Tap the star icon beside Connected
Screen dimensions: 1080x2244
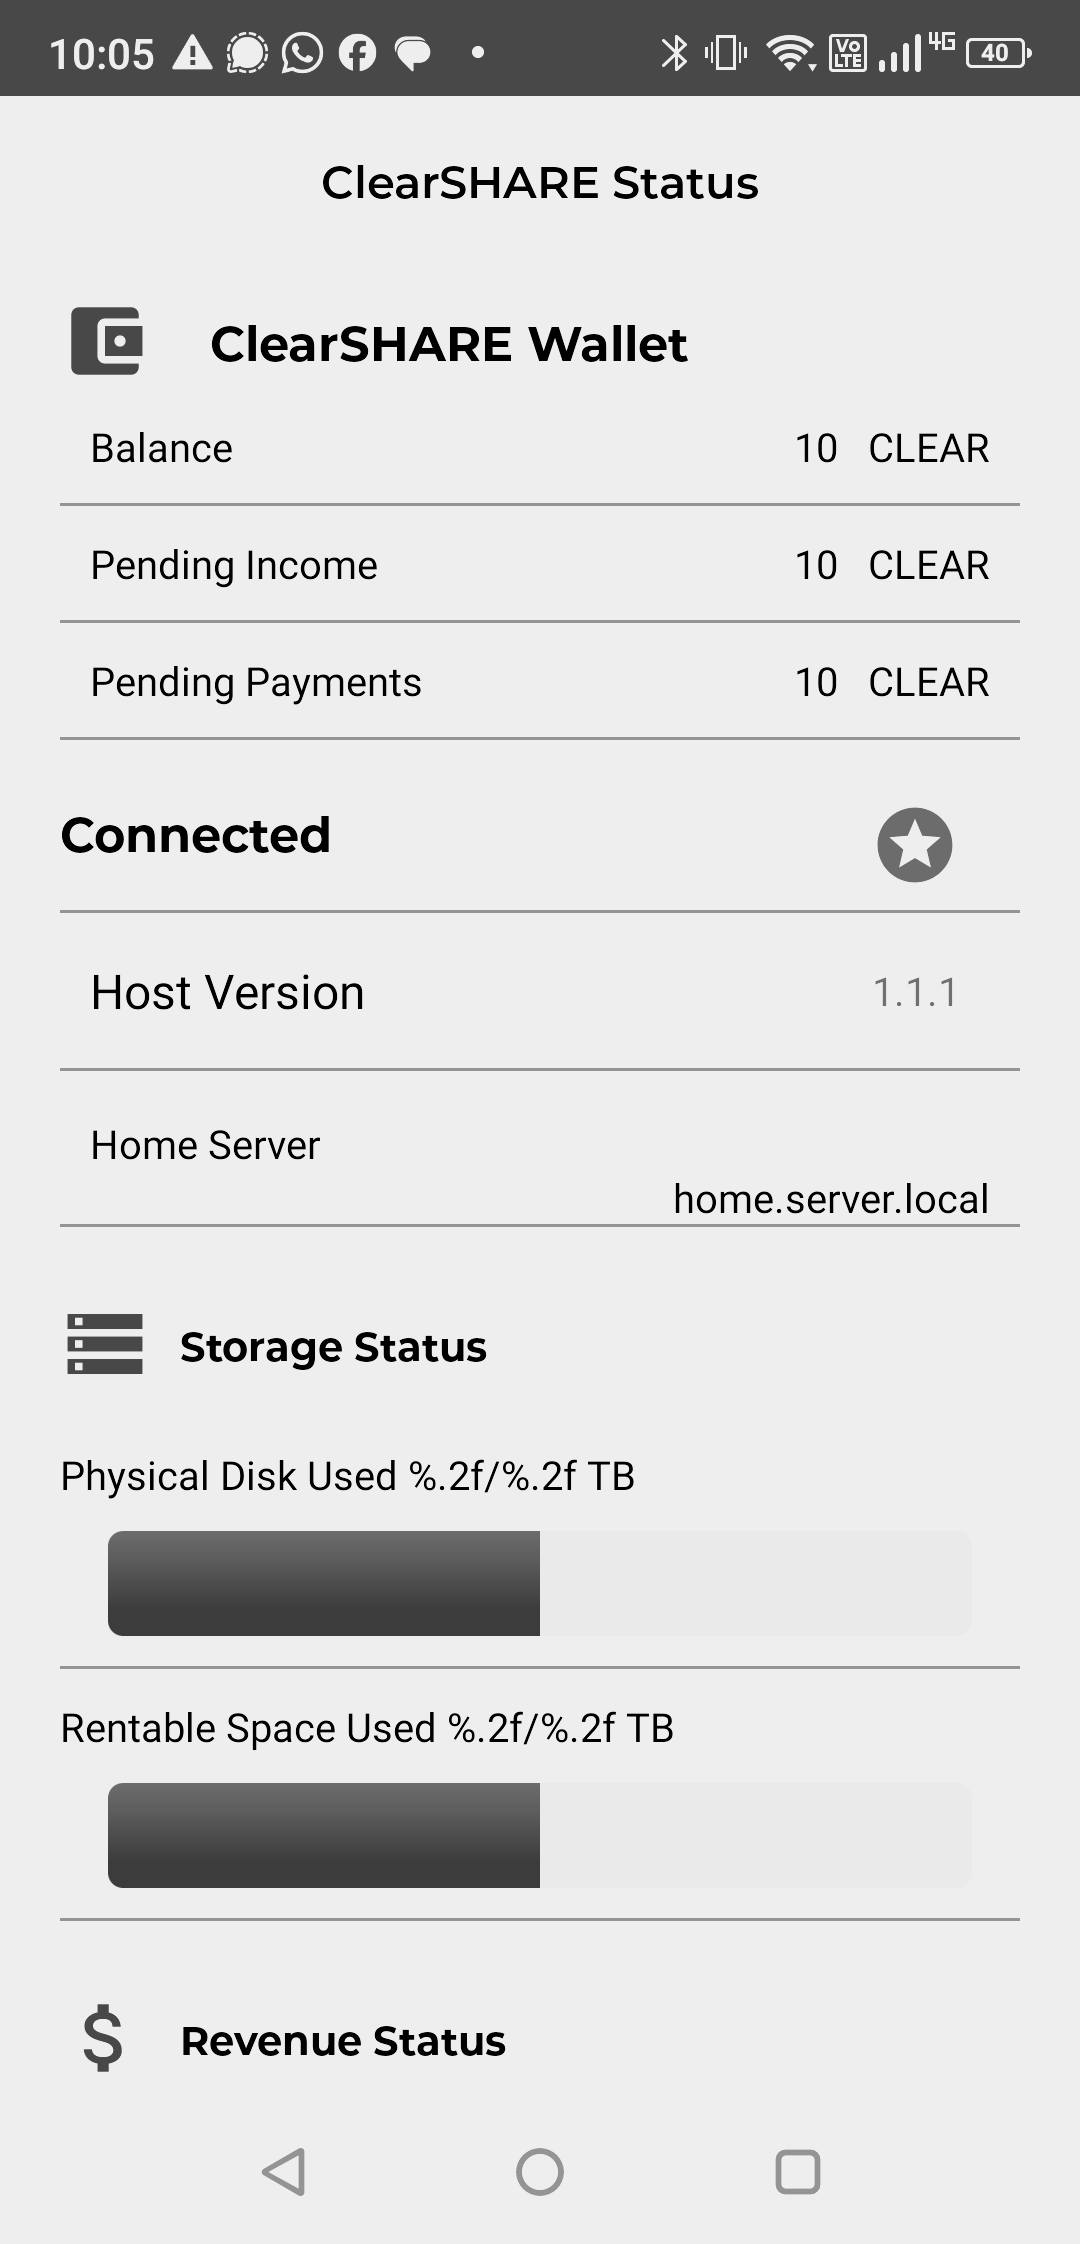[x=914, y=845]
